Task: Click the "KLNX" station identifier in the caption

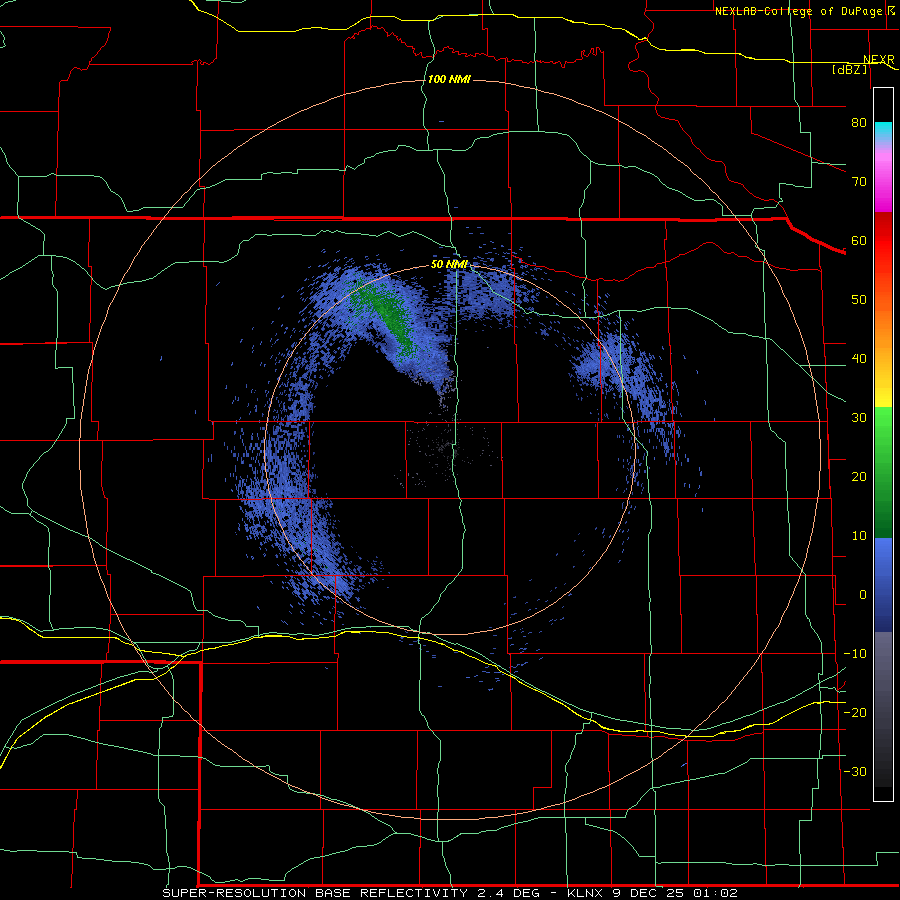Action: coord(586,893)
